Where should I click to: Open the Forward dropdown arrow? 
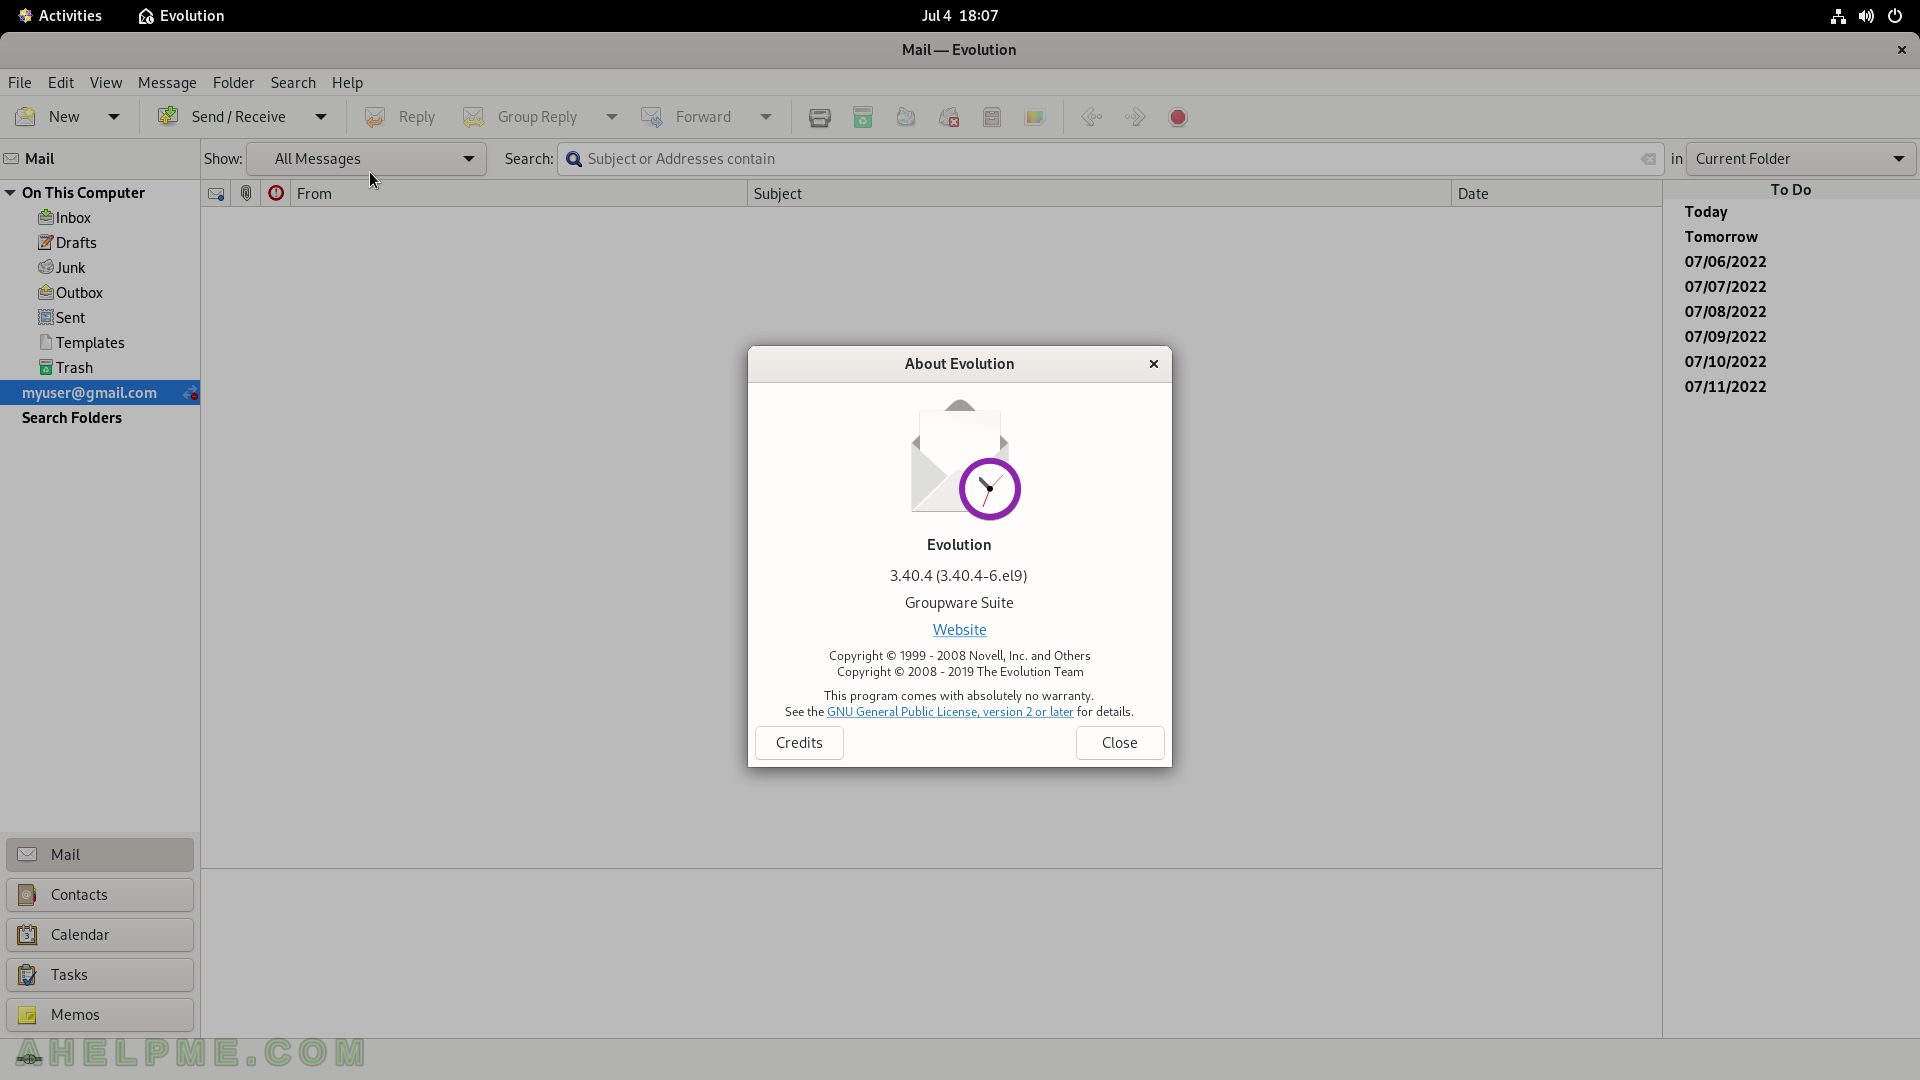point(766,117)
